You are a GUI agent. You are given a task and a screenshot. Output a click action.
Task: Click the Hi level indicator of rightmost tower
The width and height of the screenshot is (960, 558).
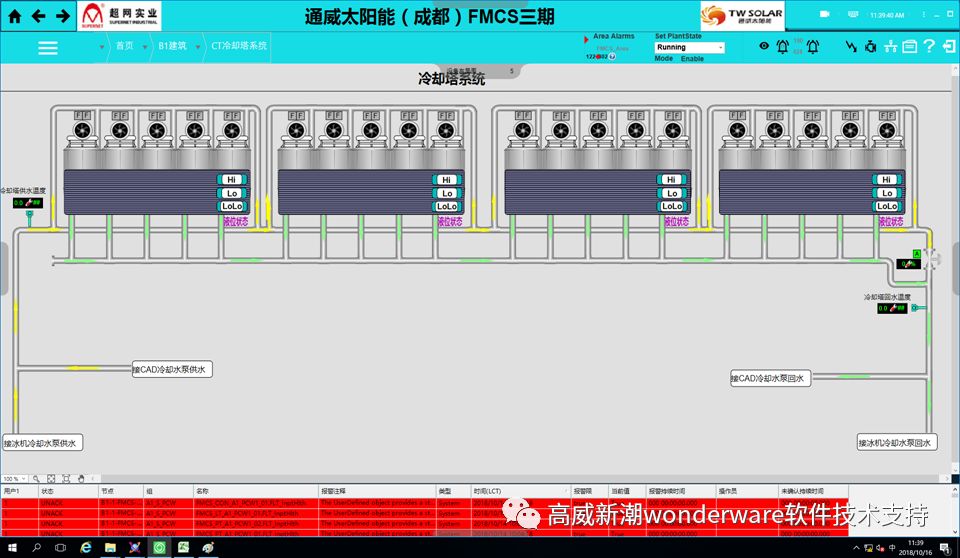coord(887,179)
